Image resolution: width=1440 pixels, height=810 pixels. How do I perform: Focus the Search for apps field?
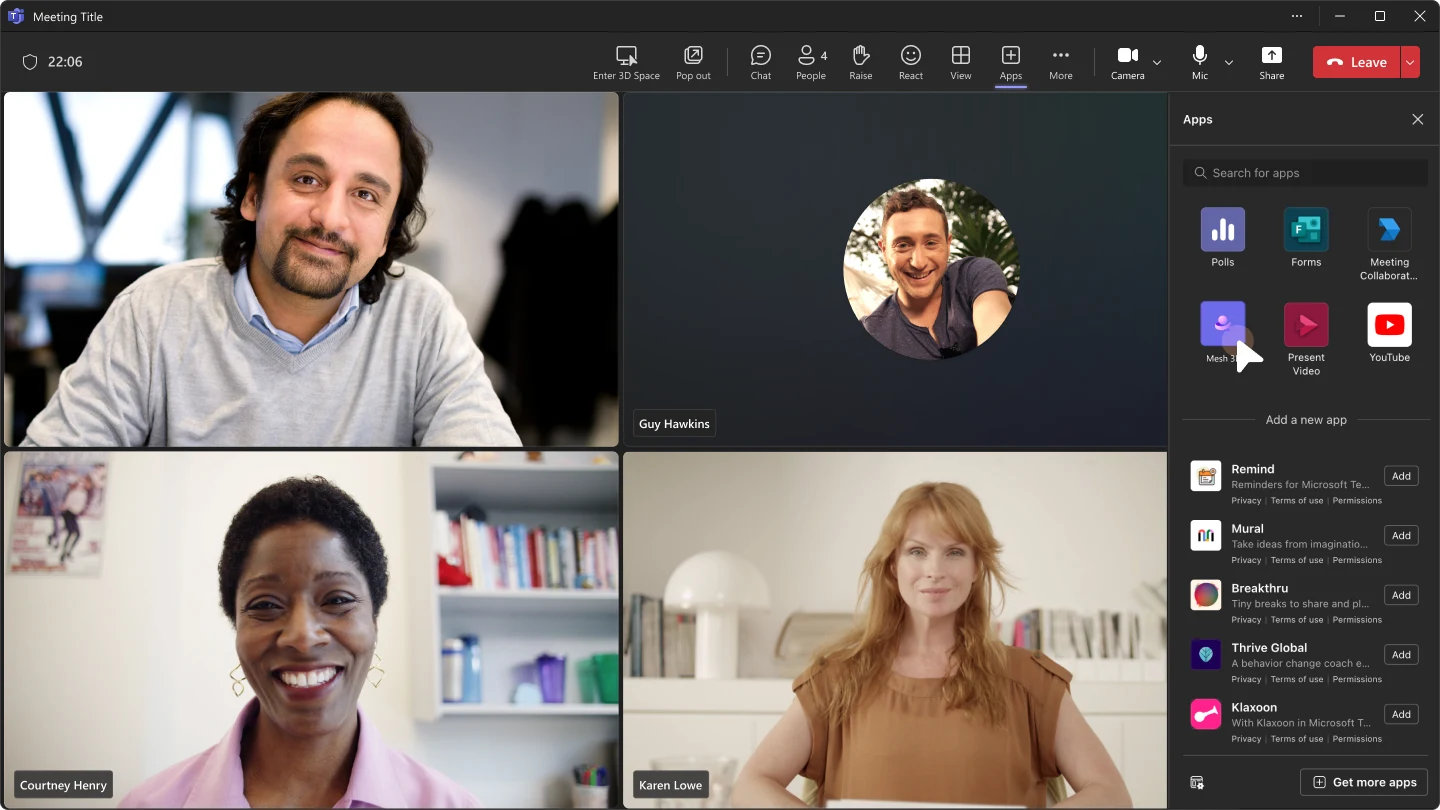click(1305, 173)
